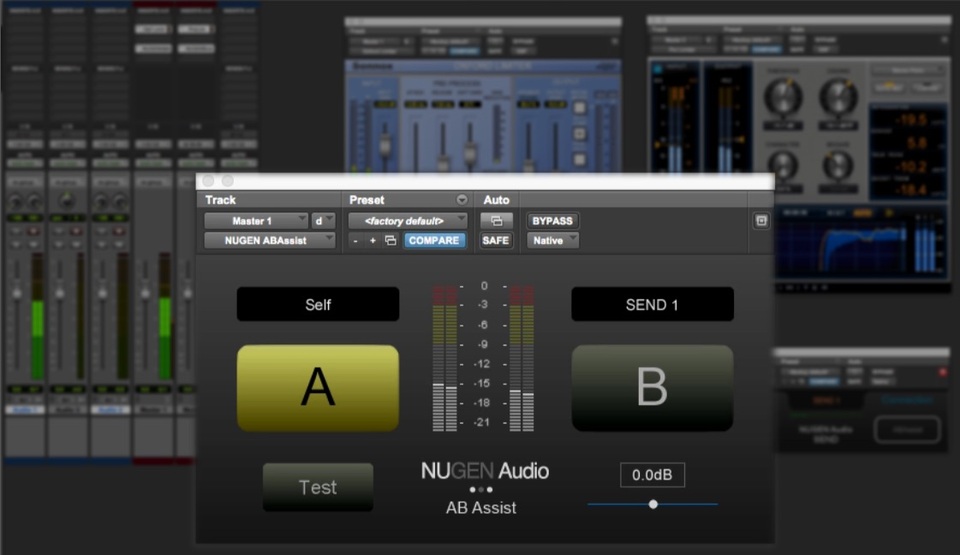
Task: Open the Native format dropdown
Action: point(553,241)
